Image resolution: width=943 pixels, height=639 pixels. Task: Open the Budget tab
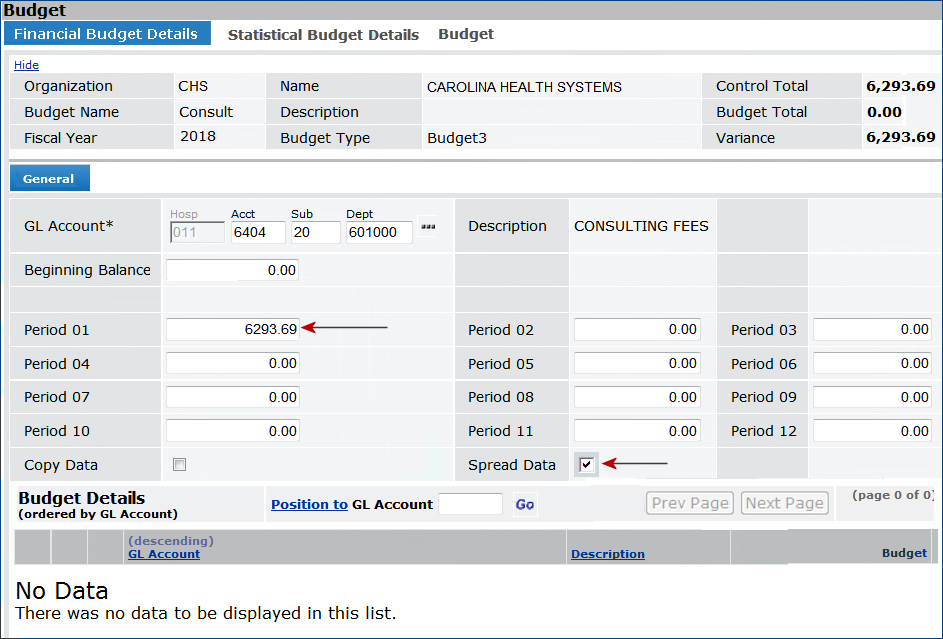(x=466, y=34)
